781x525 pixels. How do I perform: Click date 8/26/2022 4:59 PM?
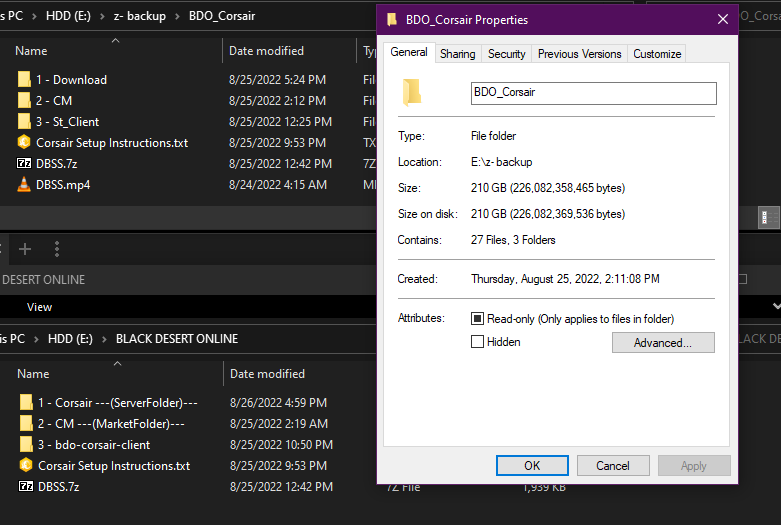278,402
